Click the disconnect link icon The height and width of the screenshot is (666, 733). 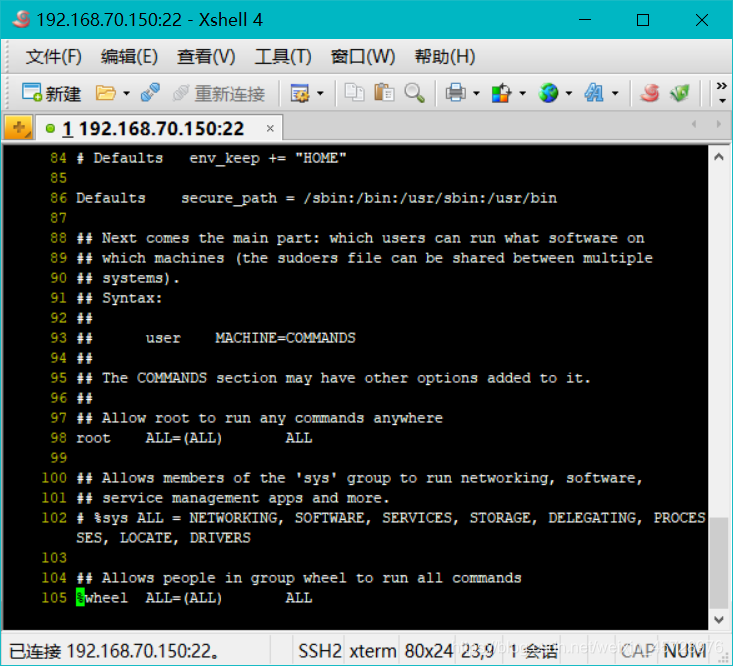tap(151, 93)
